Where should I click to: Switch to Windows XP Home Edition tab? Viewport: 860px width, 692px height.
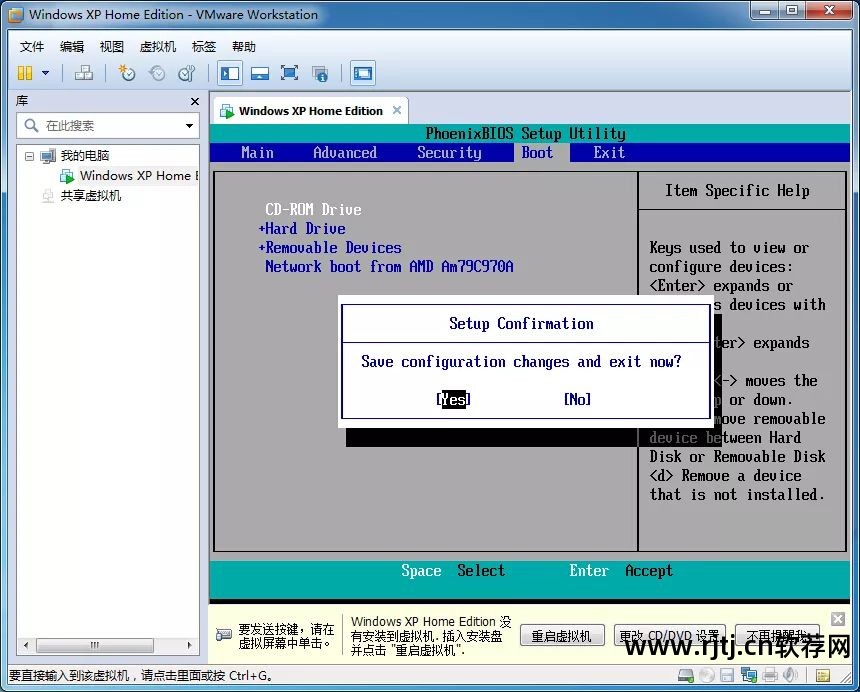coord(310,111)
